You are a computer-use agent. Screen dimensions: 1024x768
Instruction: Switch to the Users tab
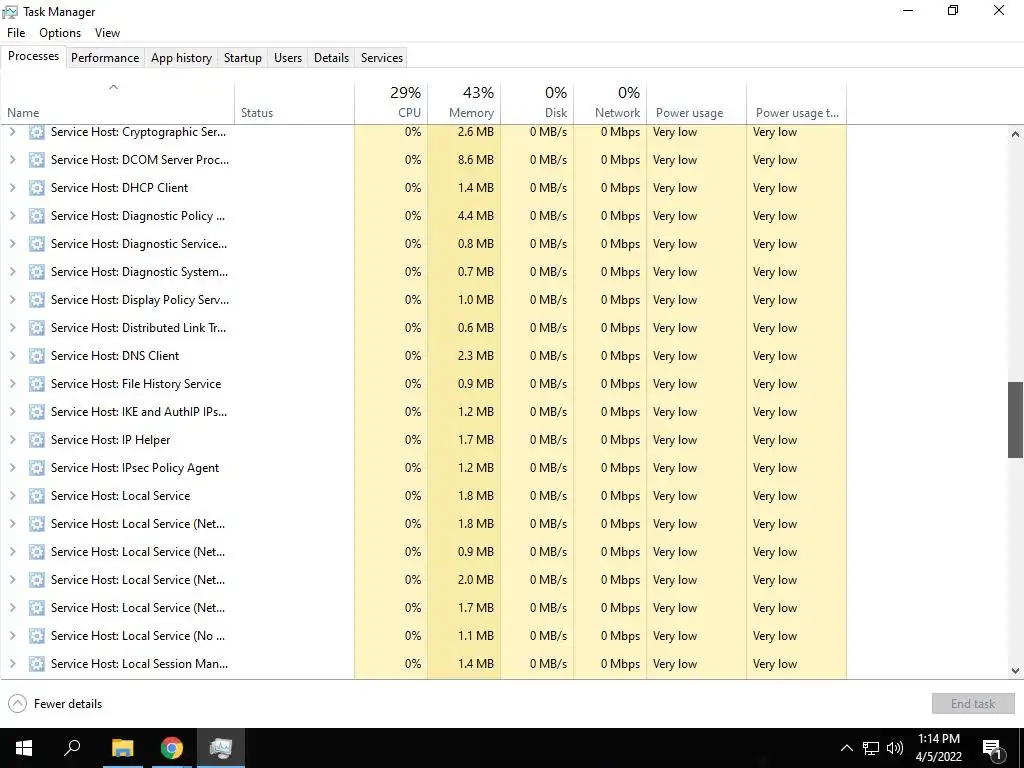point(288,57)
